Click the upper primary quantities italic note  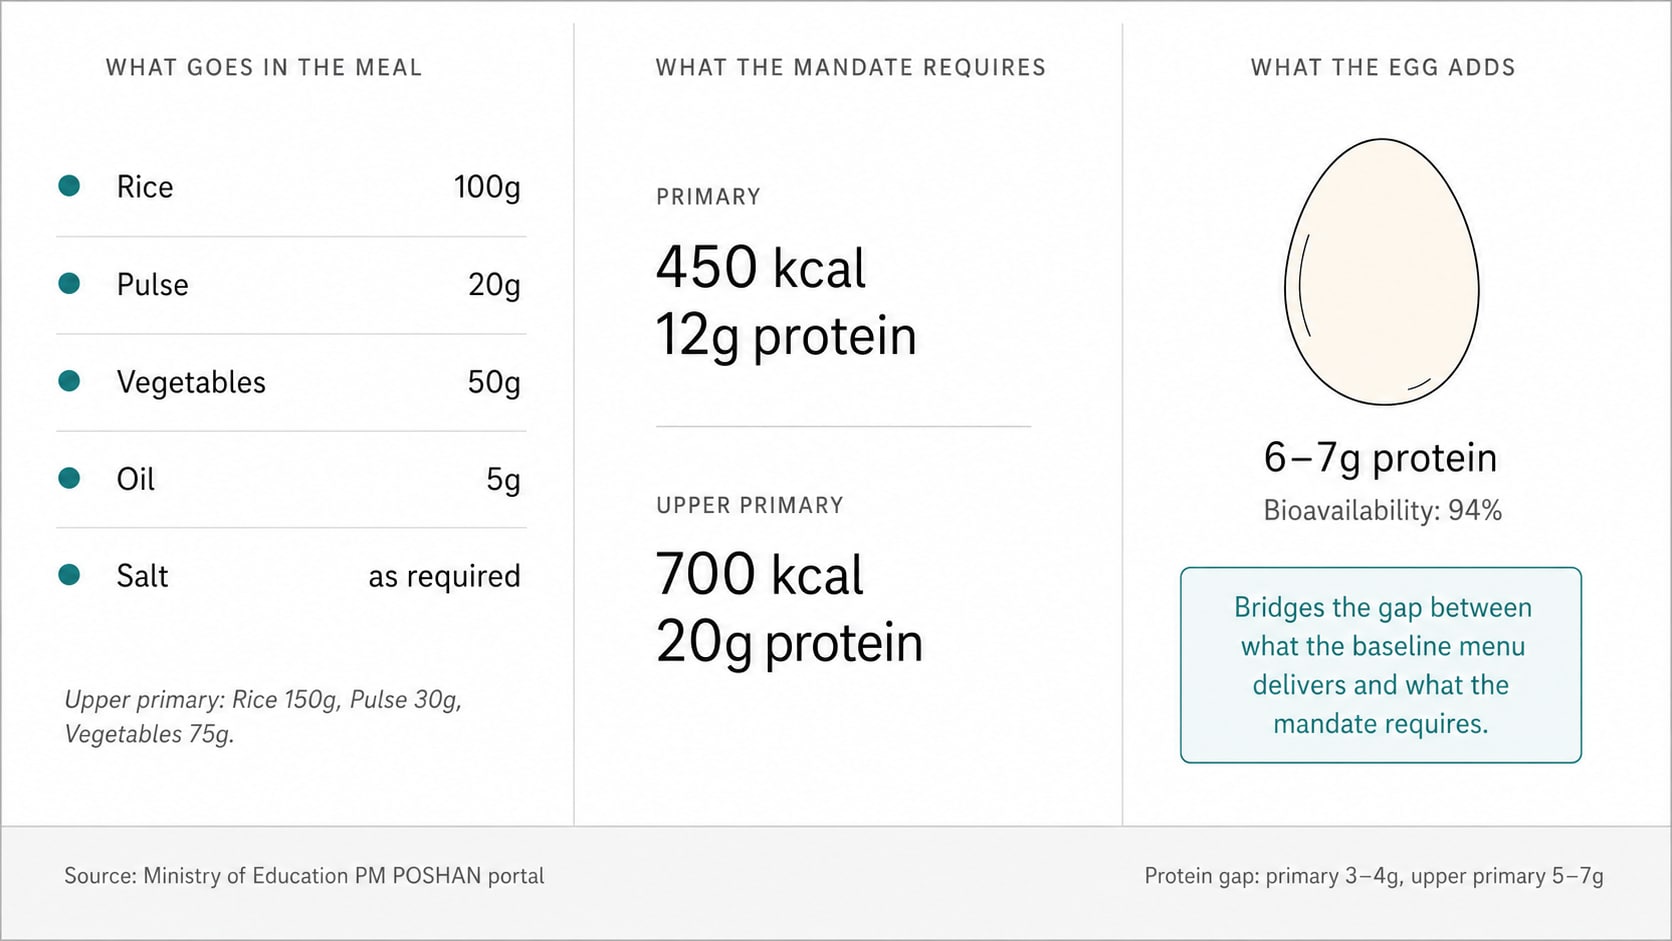[263, 717]
